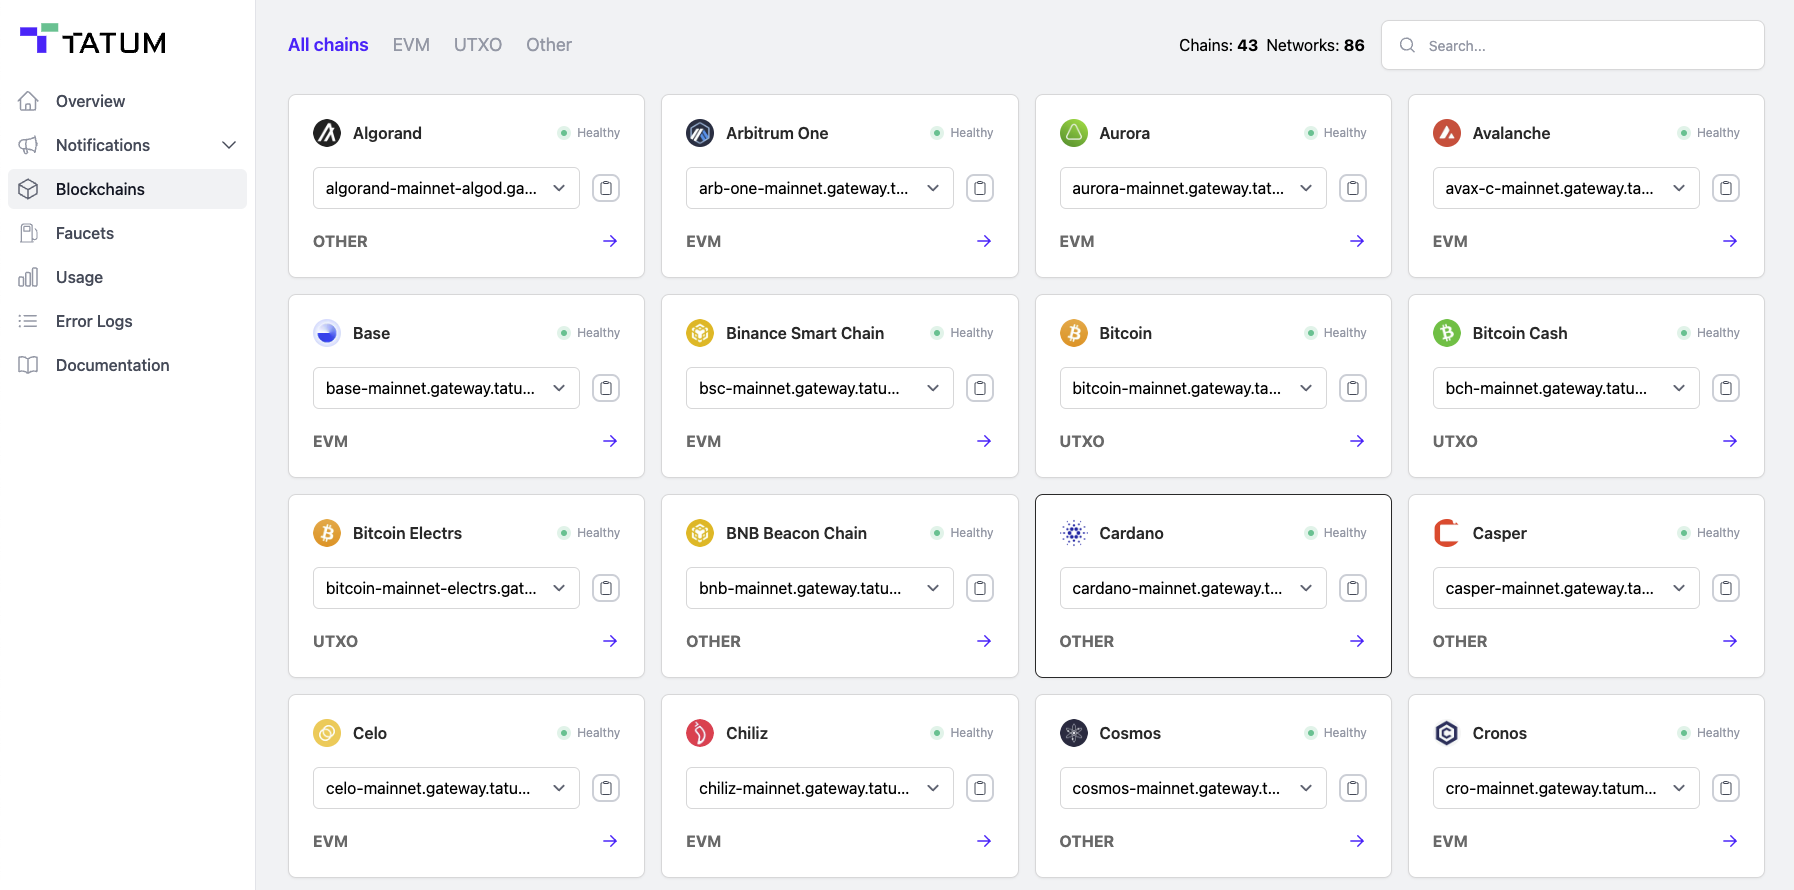Open Arbitrum One details via arrow icon
Image resolution: width=1794 pixels, height=890 pixels.
[984, 241]
